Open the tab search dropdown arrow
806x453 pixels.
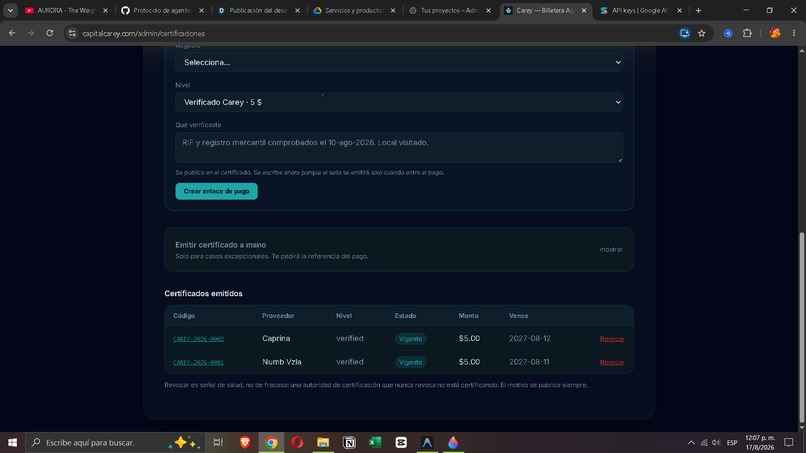pyautogui.click(x=10, y=10)
